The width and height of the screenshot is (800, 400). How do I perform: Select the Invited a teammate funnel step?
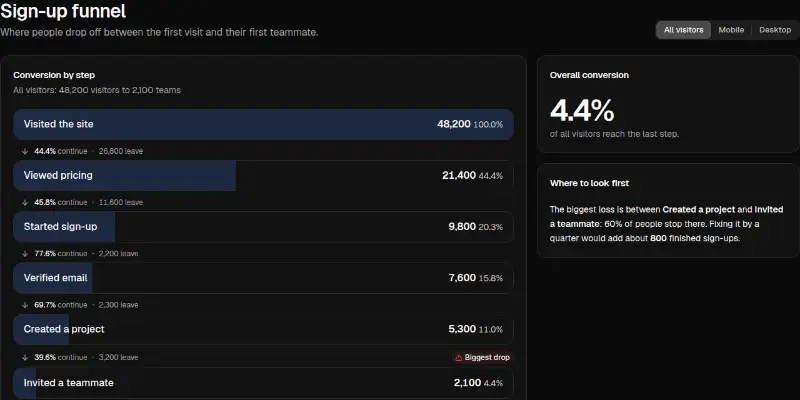[263, 383]
